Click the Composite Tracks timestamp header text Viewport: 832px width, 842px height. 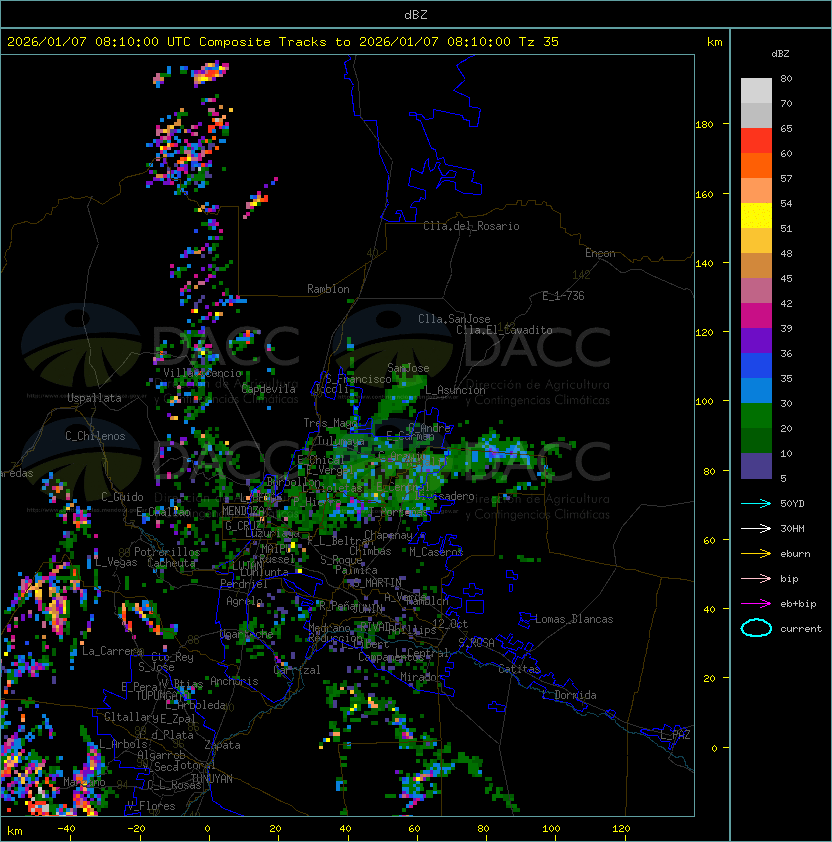[283, 42]
